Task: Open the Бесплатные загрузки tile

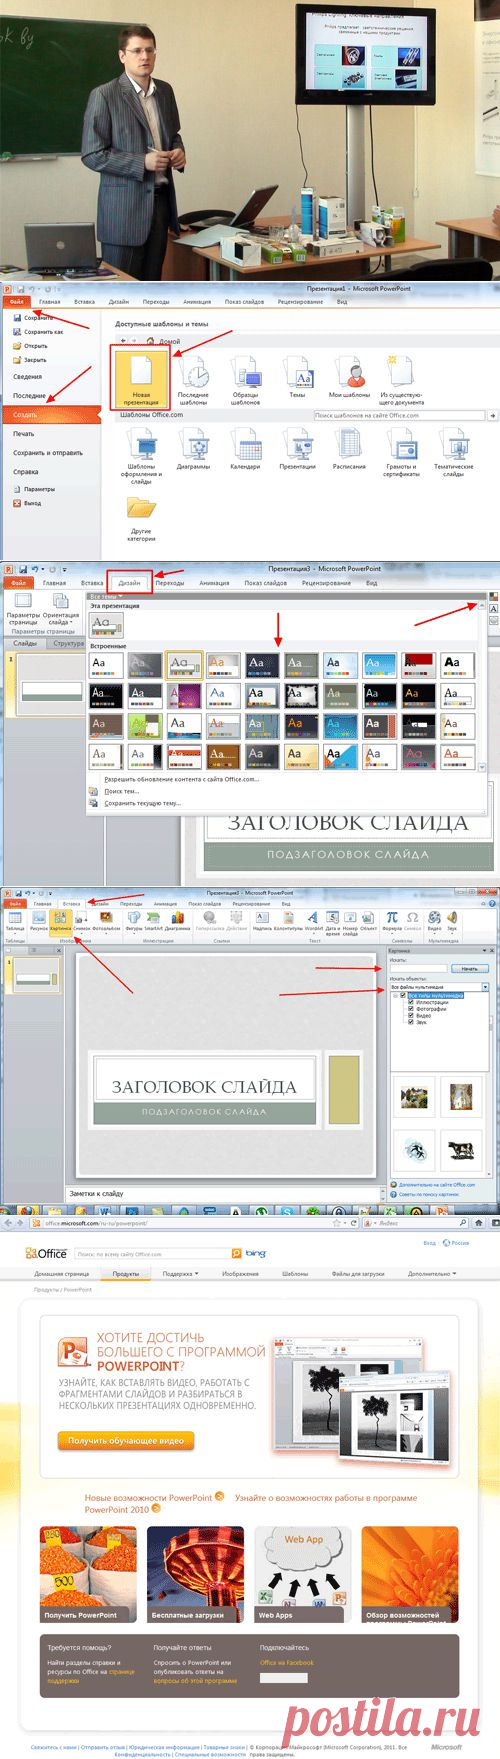Action: (x=196, y=1573)
